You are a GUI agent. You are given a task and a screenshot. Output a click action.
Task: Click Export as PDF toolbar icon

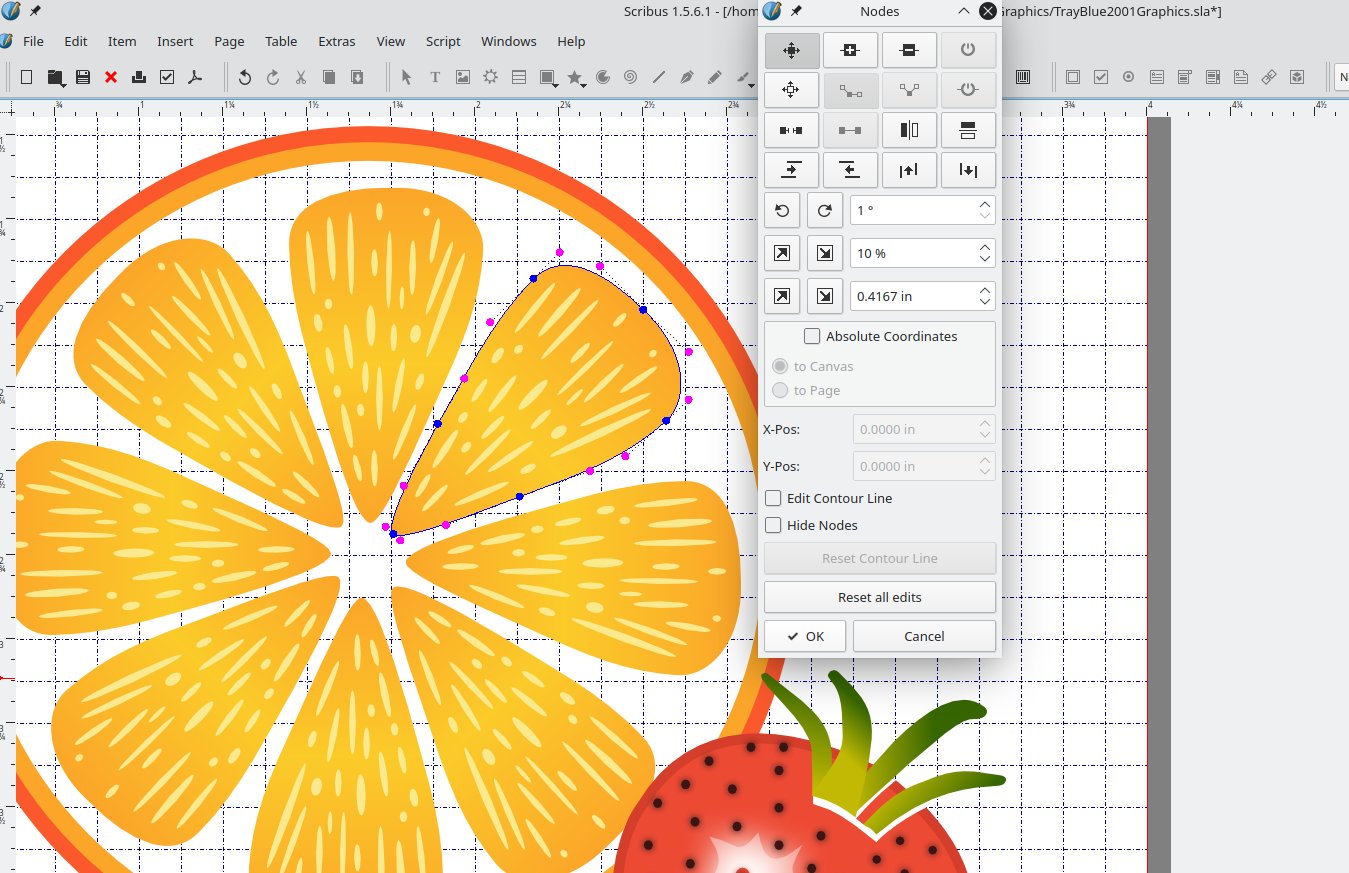[195, 77]
